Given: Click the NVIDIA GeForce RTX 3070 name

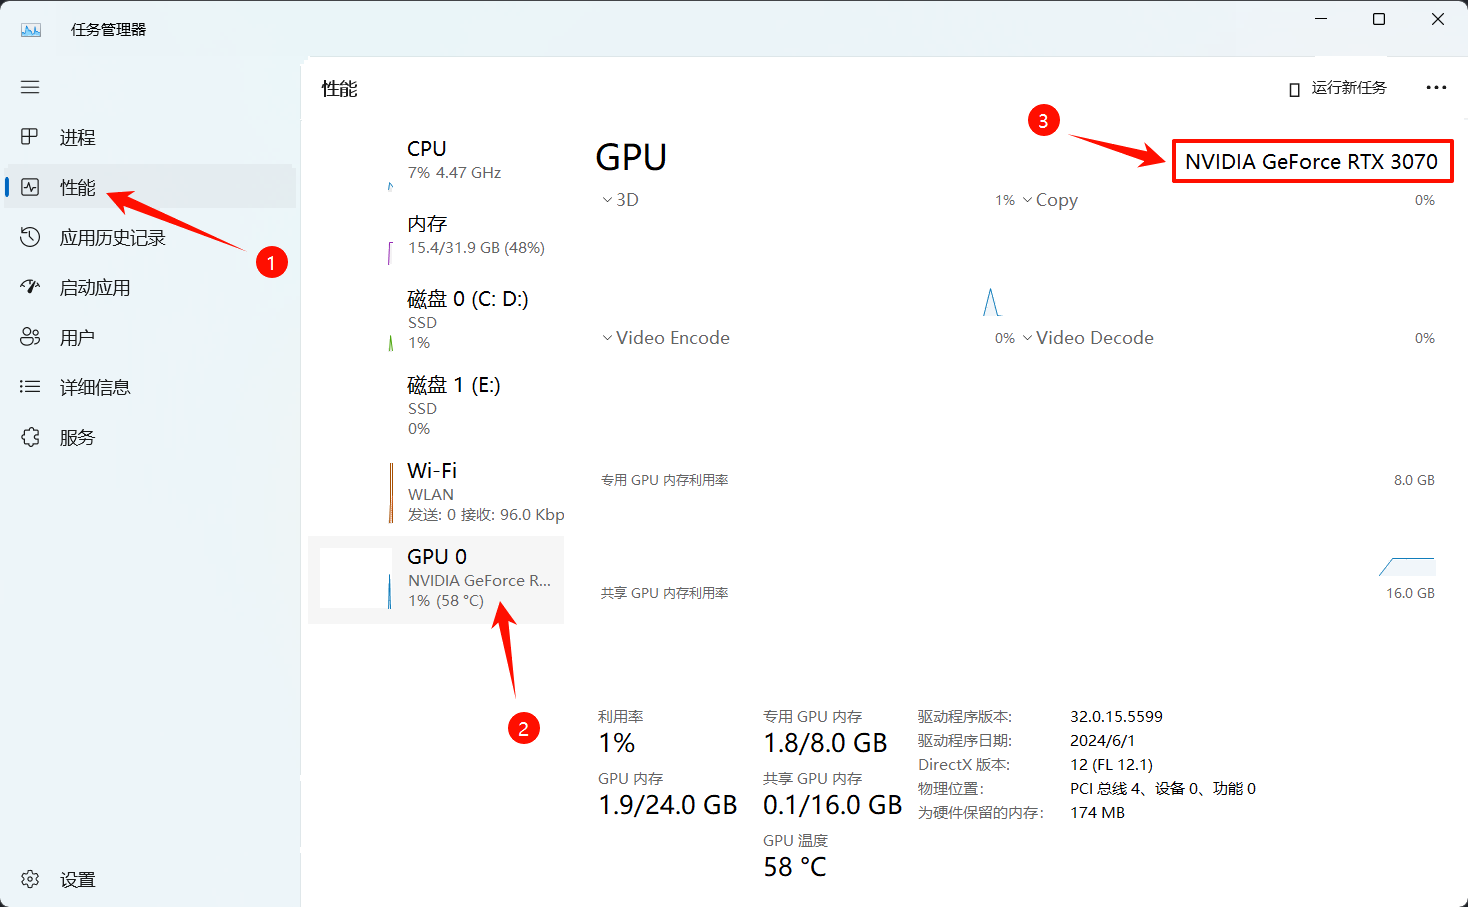Looking at the screenshot, I should [x=1311, y=161].
